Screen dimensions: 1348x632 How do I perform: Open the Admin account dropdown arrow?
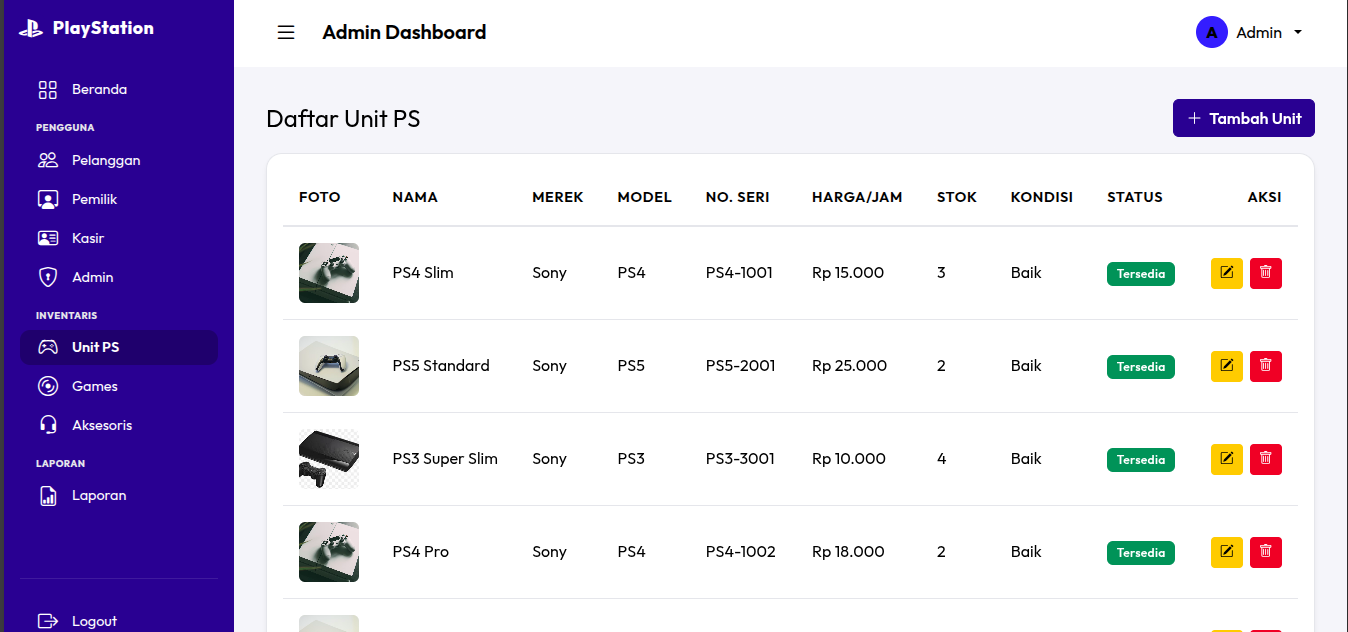coord(1298,33)
